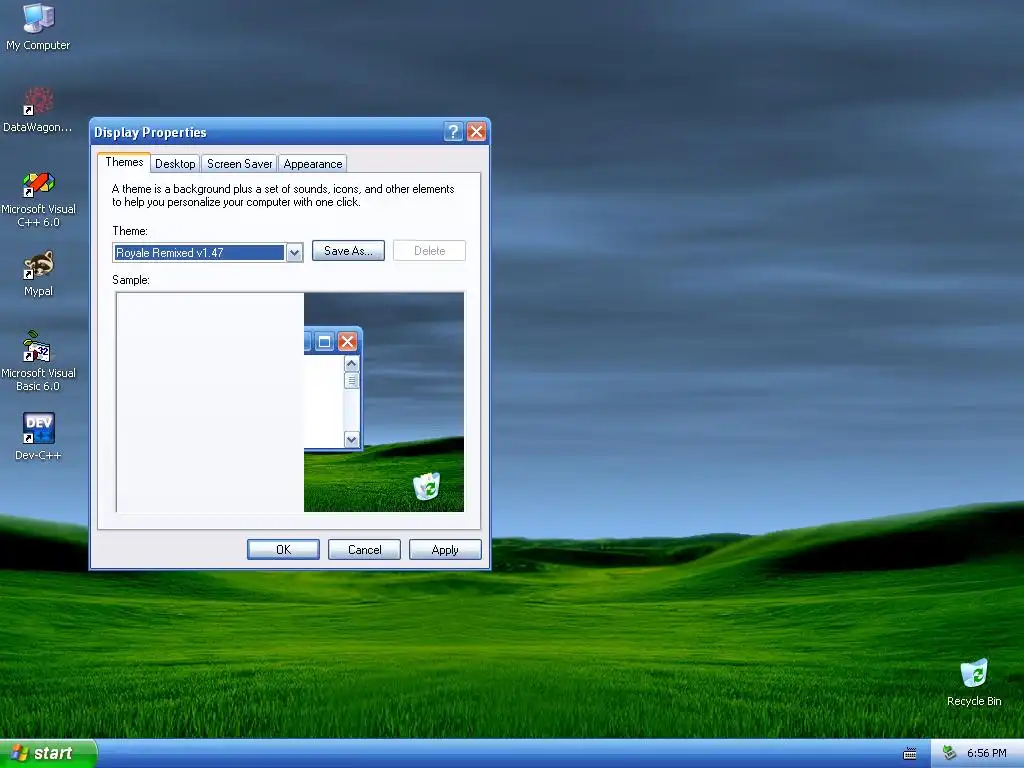
Task: Click scroll-up arrow in sample window preview
Action: coord(351,364)
